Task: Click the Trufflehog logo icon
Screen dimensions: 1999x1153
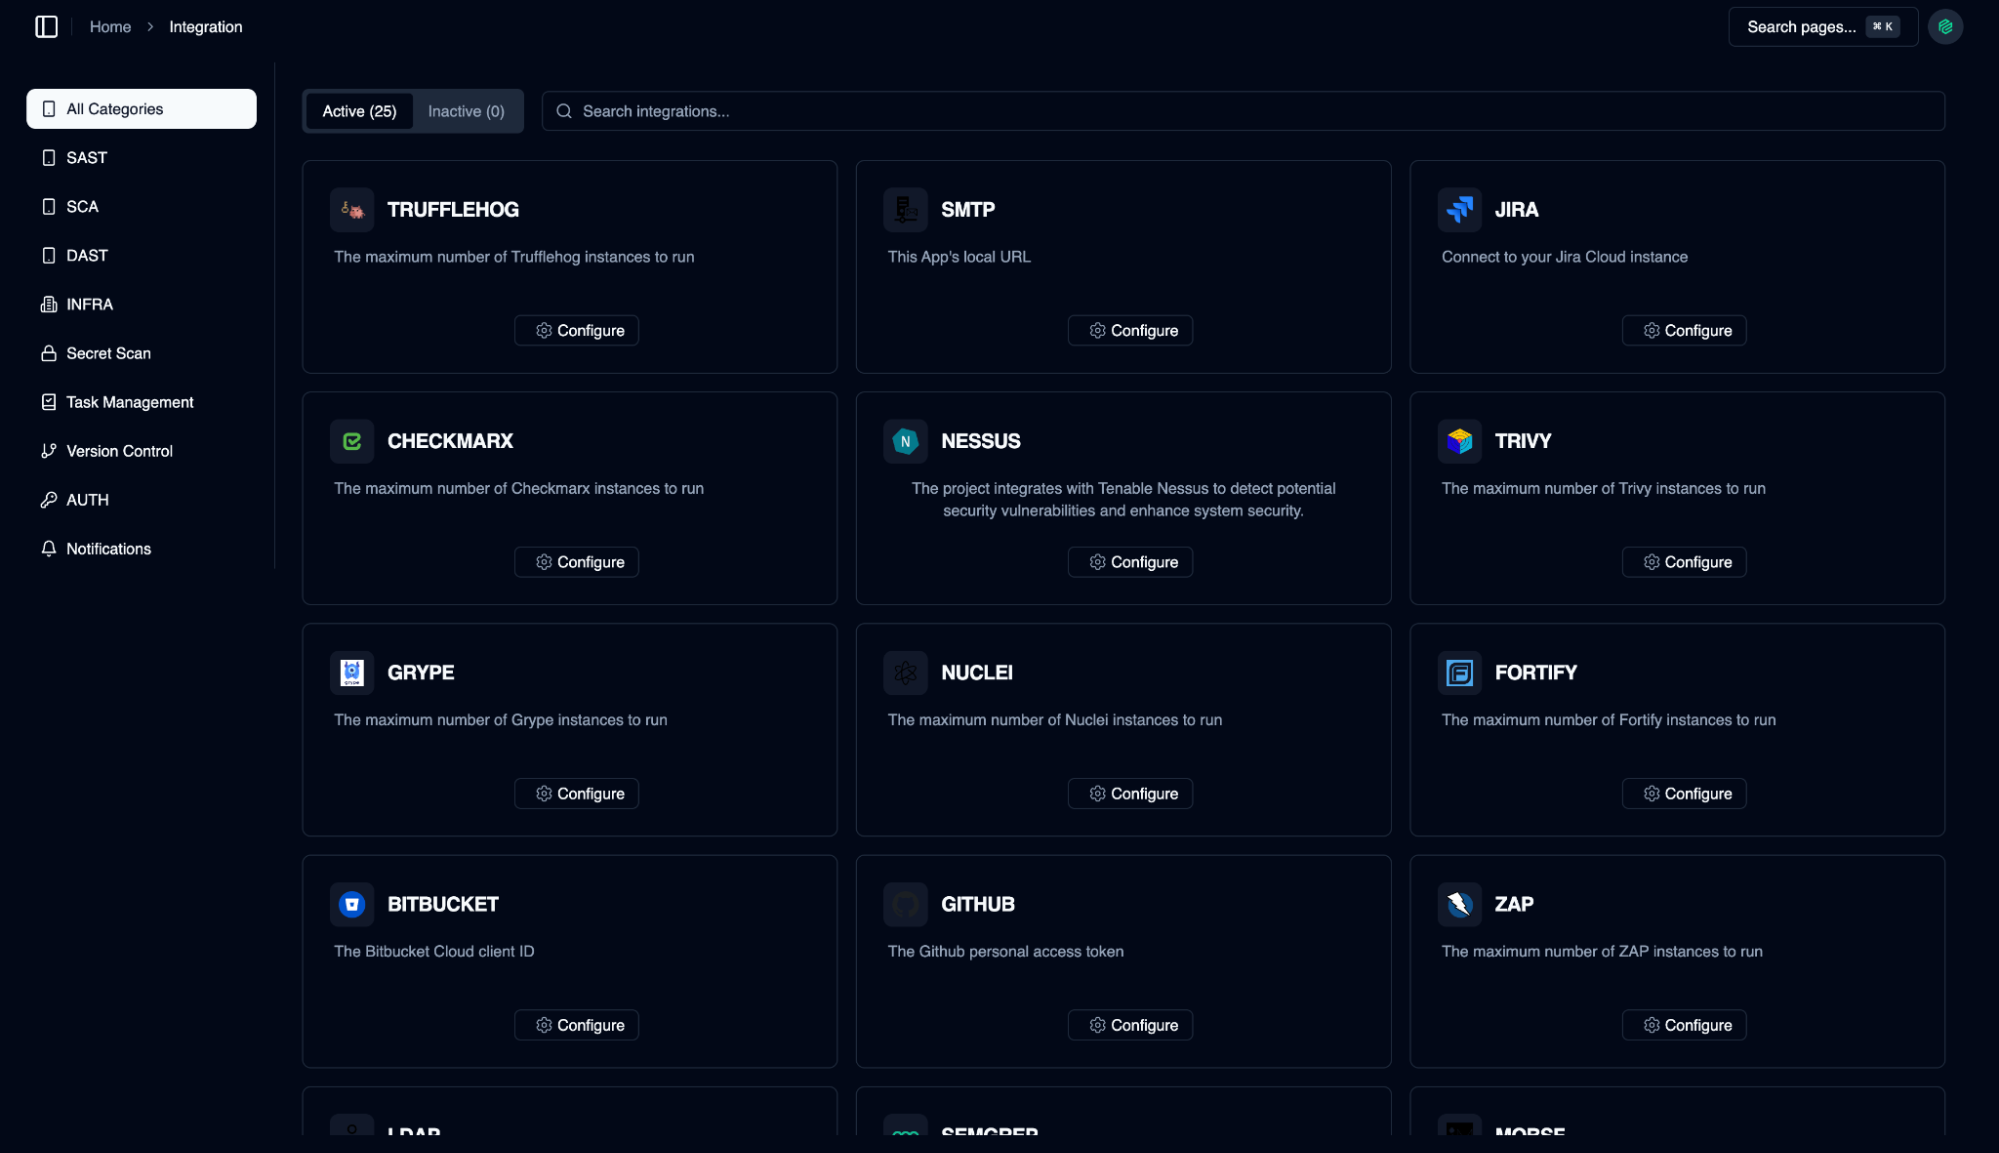Action: pos(352,210)
